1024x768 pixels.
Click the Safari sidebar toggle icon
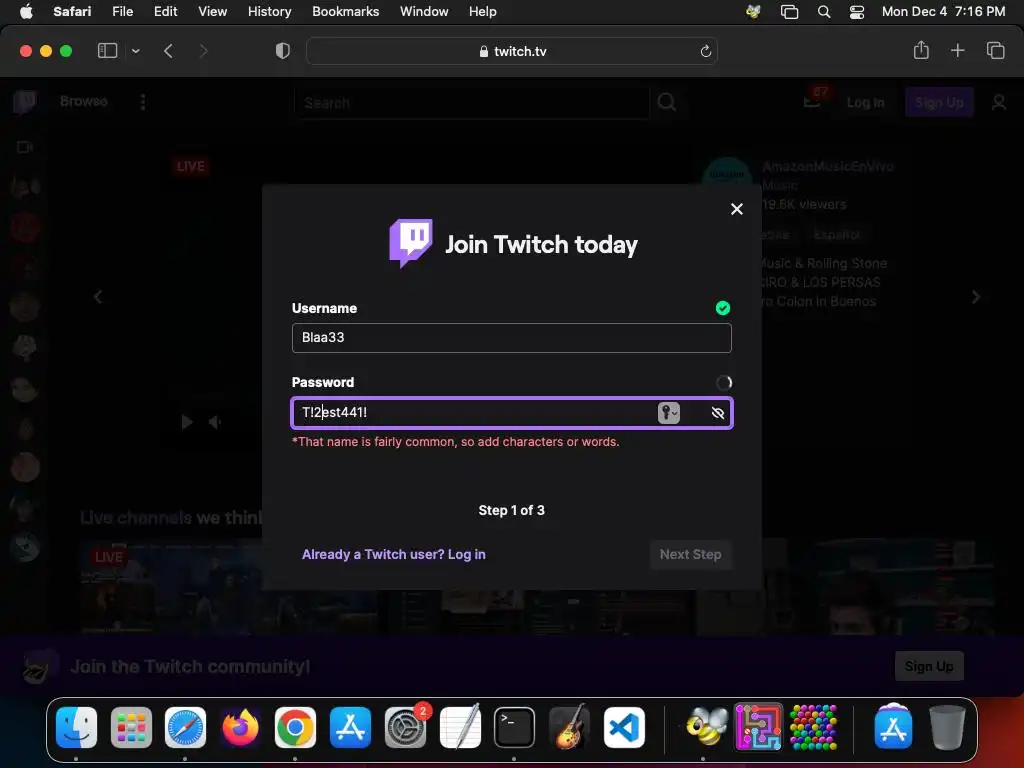click(107, 51)
